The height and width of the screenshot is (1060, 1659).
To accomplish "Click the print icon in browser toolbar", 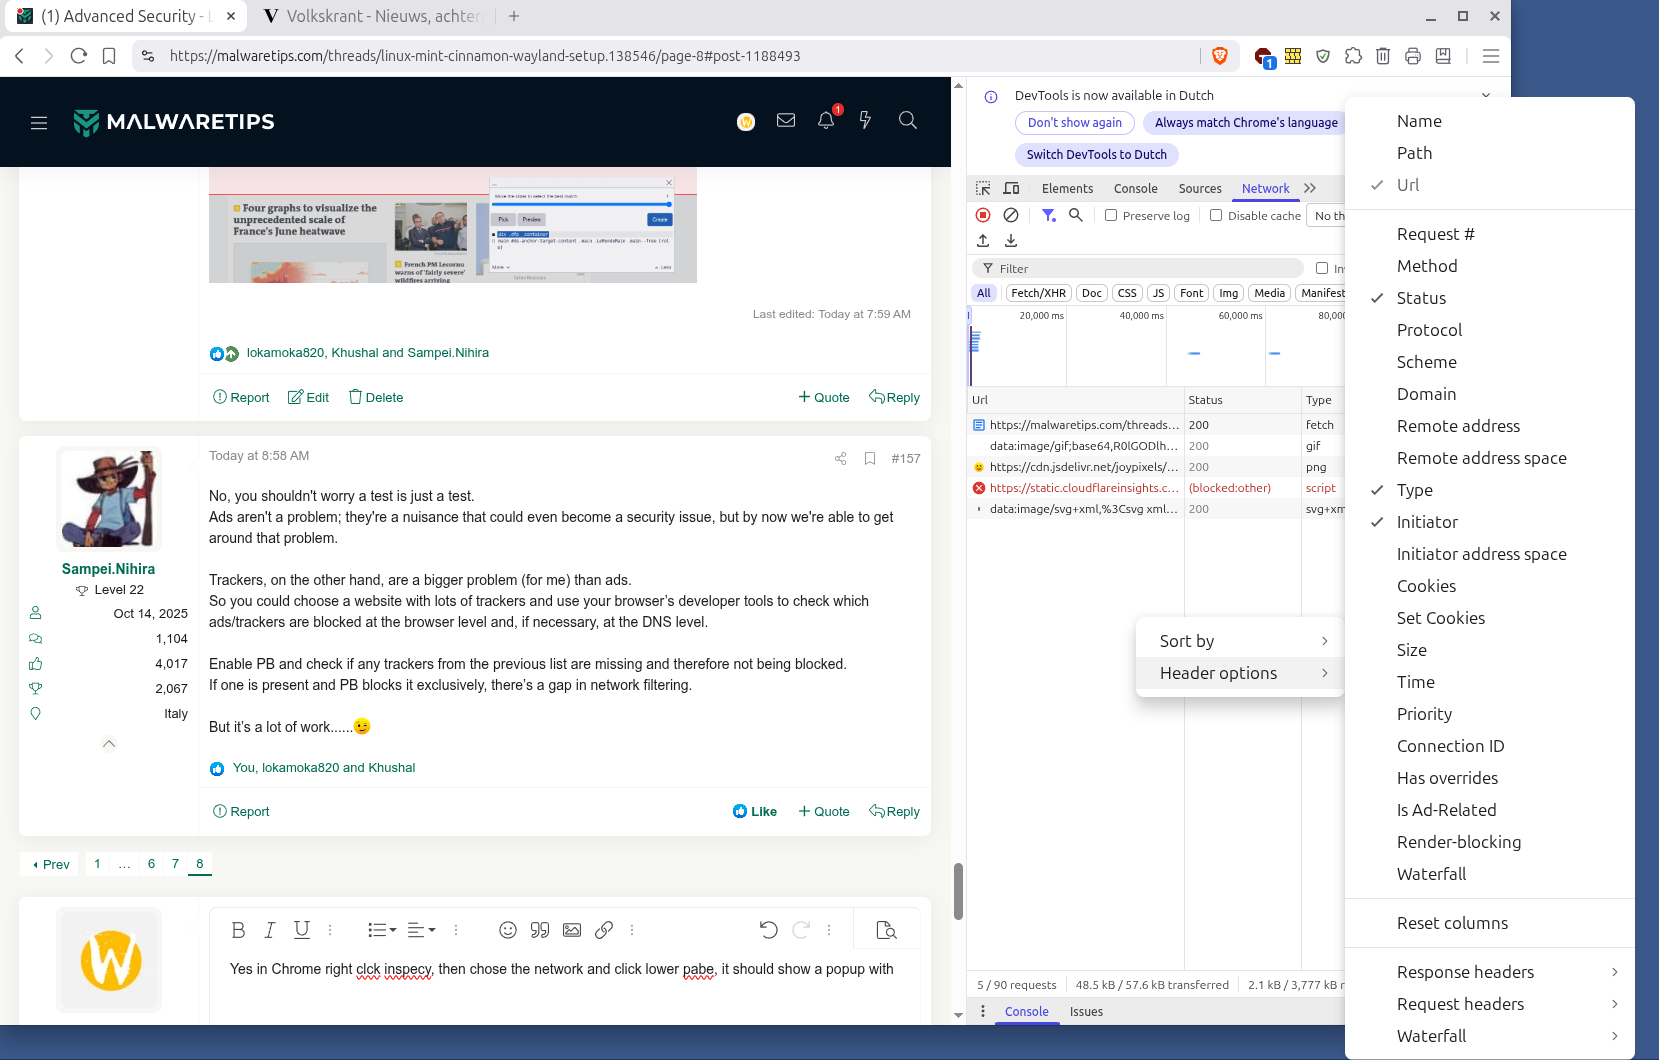I will point(1413,56).
